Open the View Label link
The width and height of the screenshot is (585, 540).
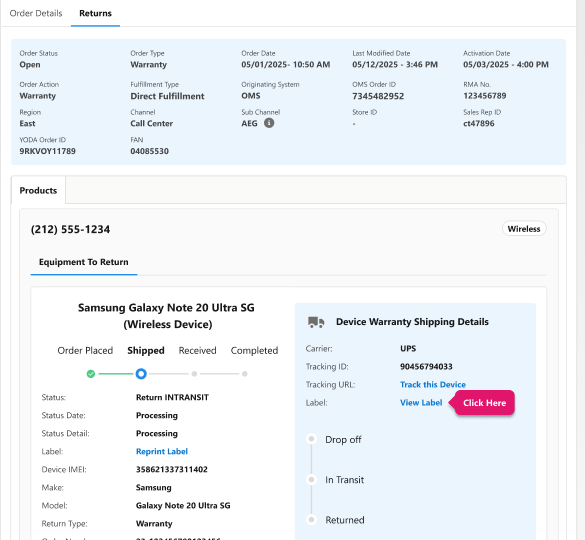[421, 403]
